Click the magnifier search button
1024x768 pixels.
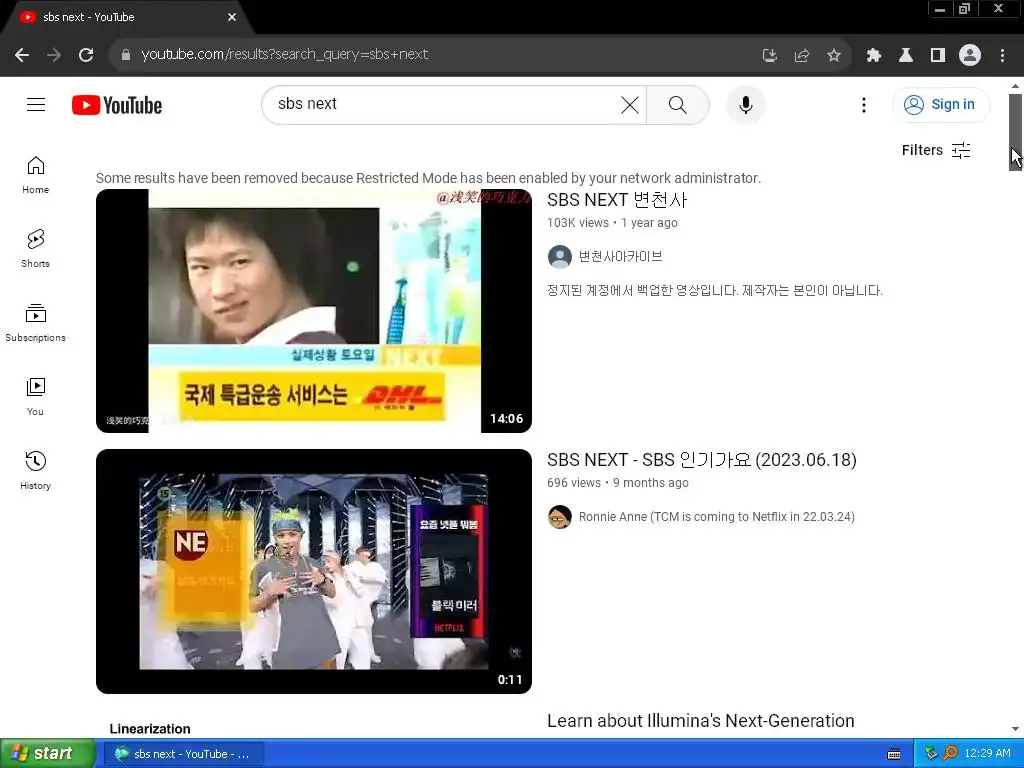(677, 104)
